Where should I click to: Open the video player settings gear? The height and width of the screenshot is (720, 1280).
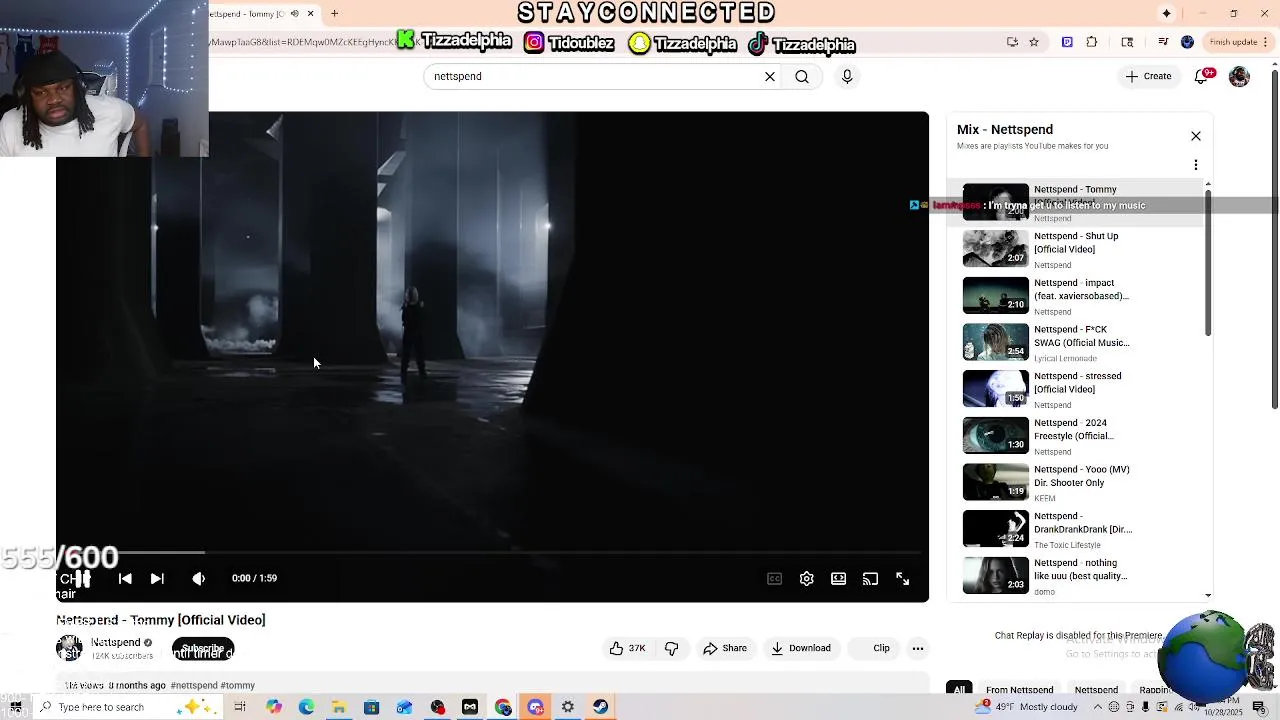(x=807, y=579)
